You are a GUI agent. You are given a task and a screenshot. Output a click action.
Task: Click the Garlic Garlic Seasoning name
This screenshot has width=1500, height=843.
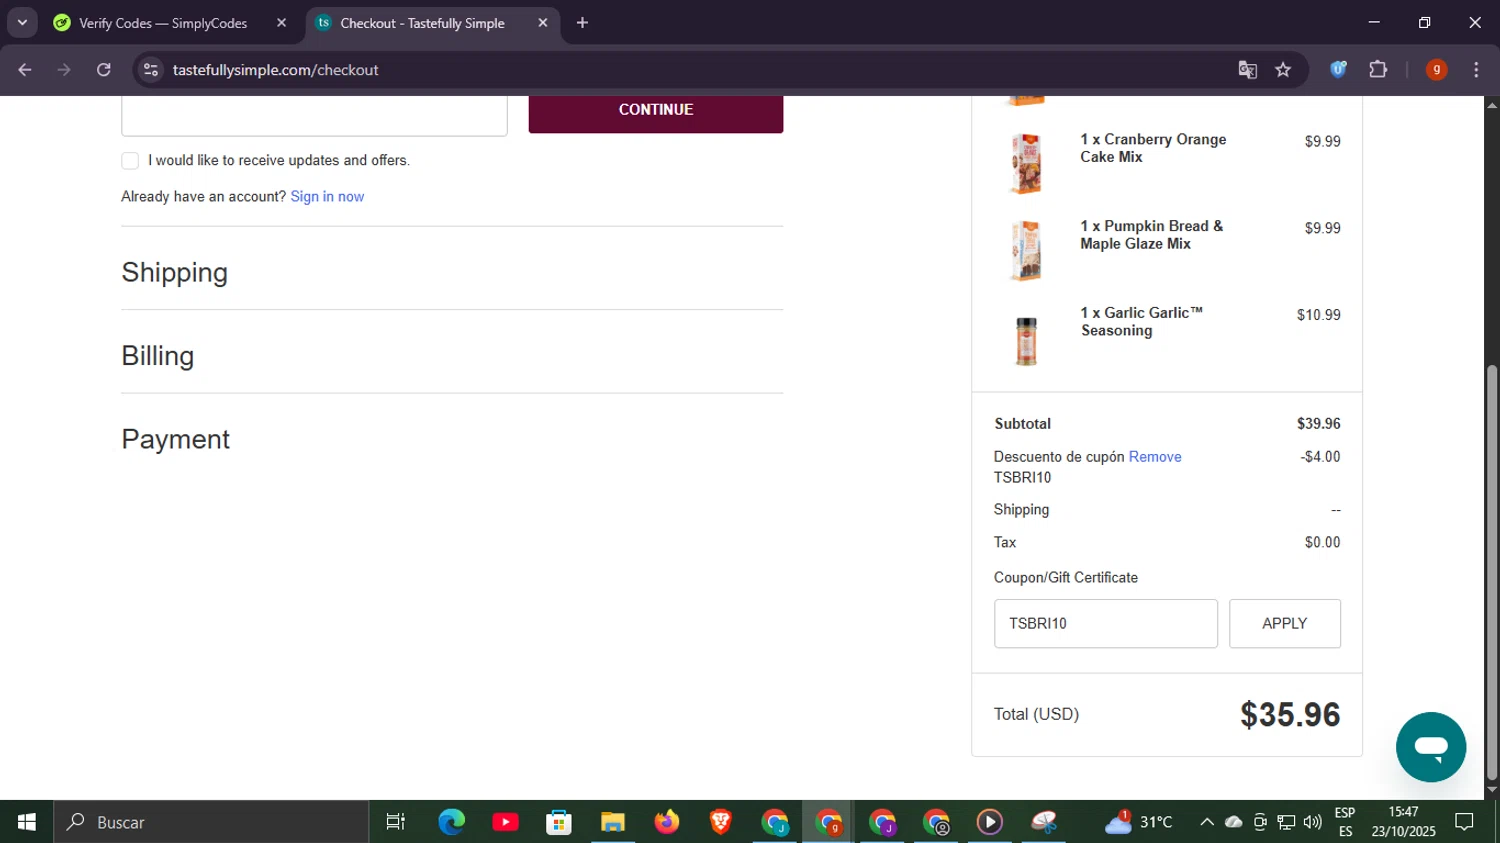tap(1141, 322)
